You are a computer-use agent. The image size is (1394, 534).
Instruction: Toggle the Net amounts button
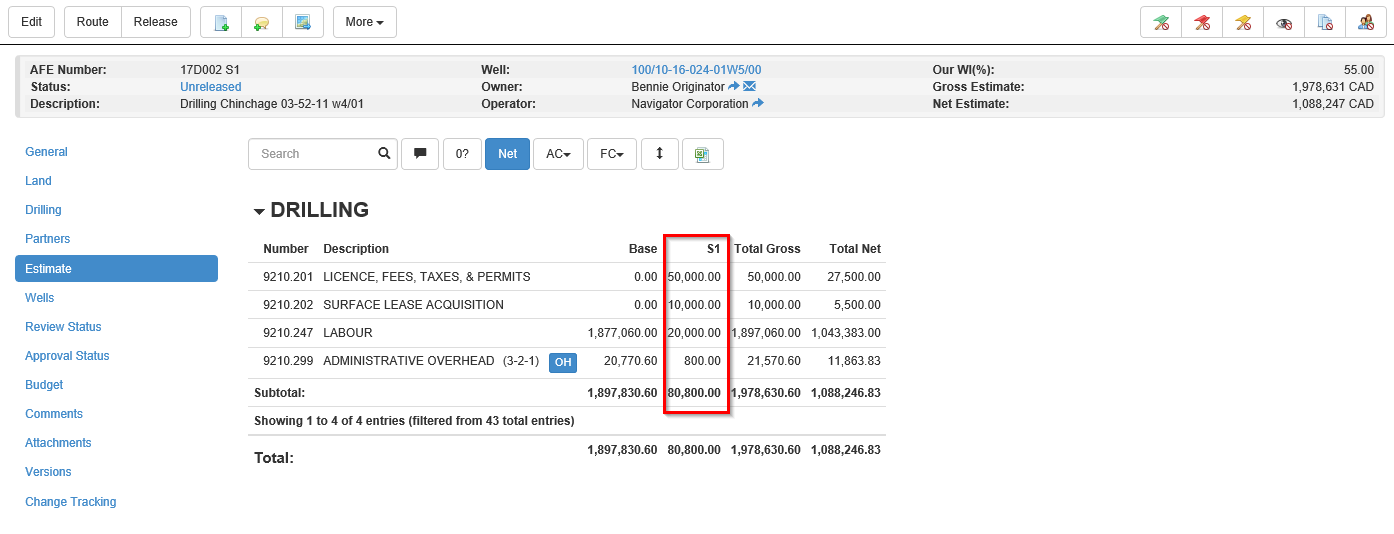click(x=507, y=154)
